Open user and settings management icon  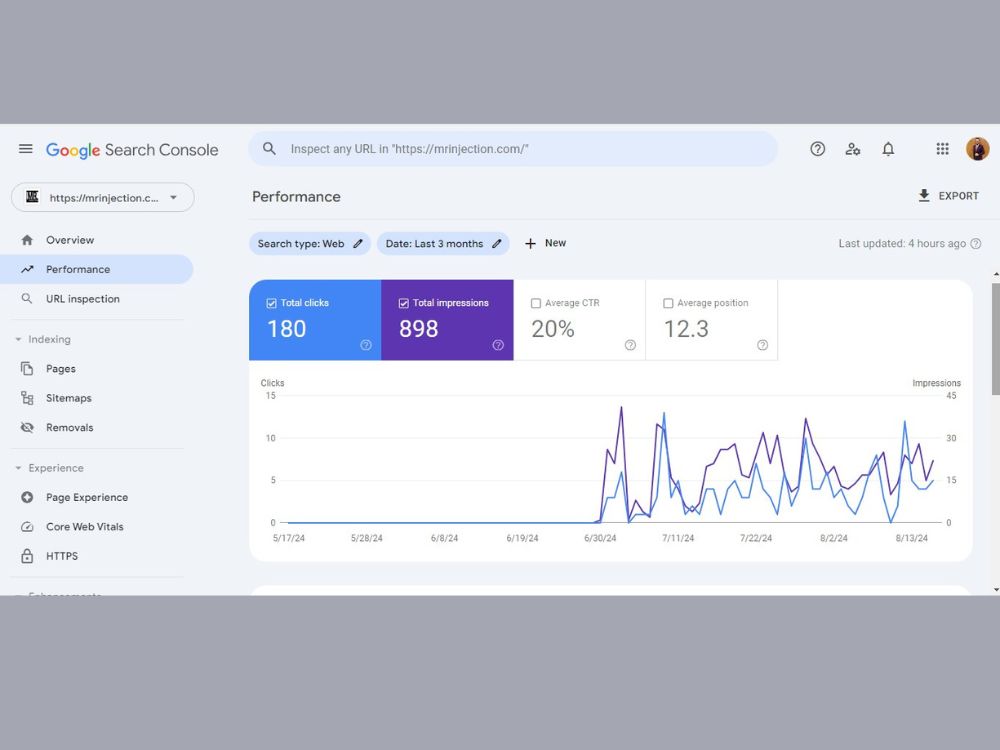coord(853,149)
